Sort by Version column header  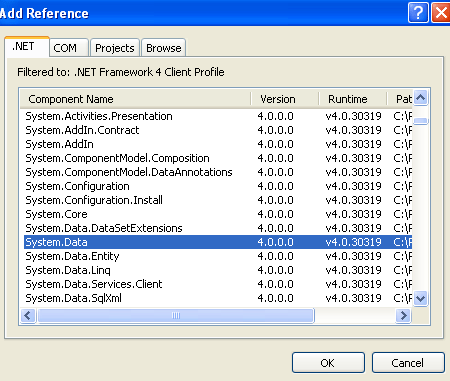click(x=285, y=99)
